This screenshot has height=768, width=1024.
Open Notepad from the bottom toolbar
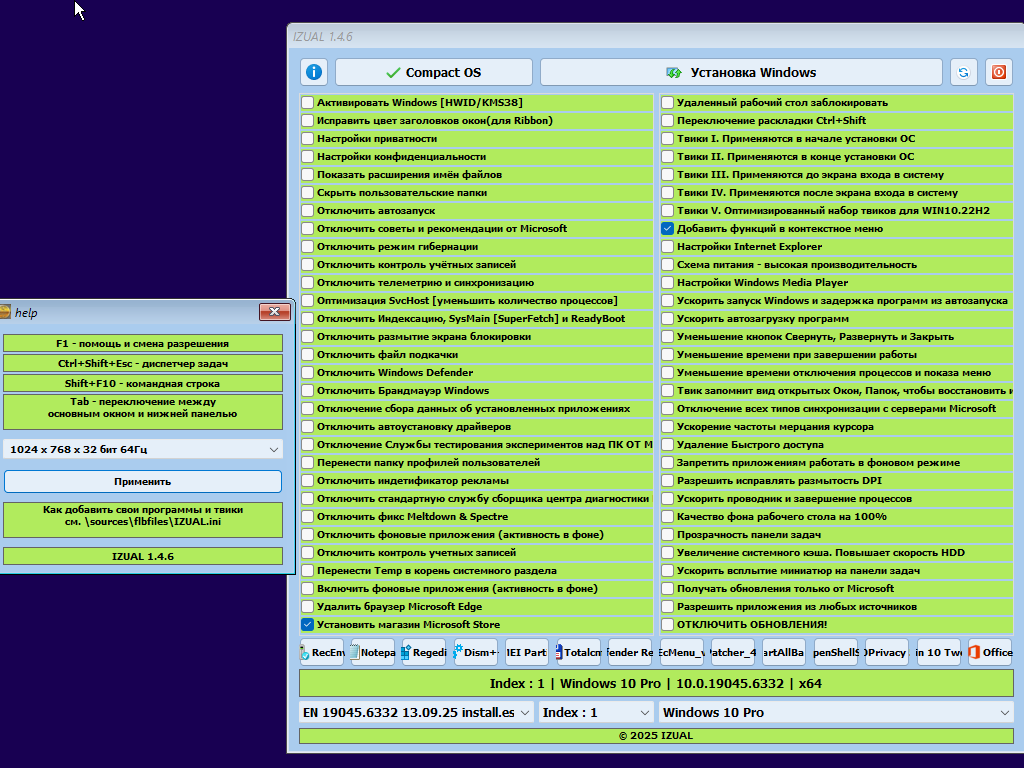pos(372,652)
